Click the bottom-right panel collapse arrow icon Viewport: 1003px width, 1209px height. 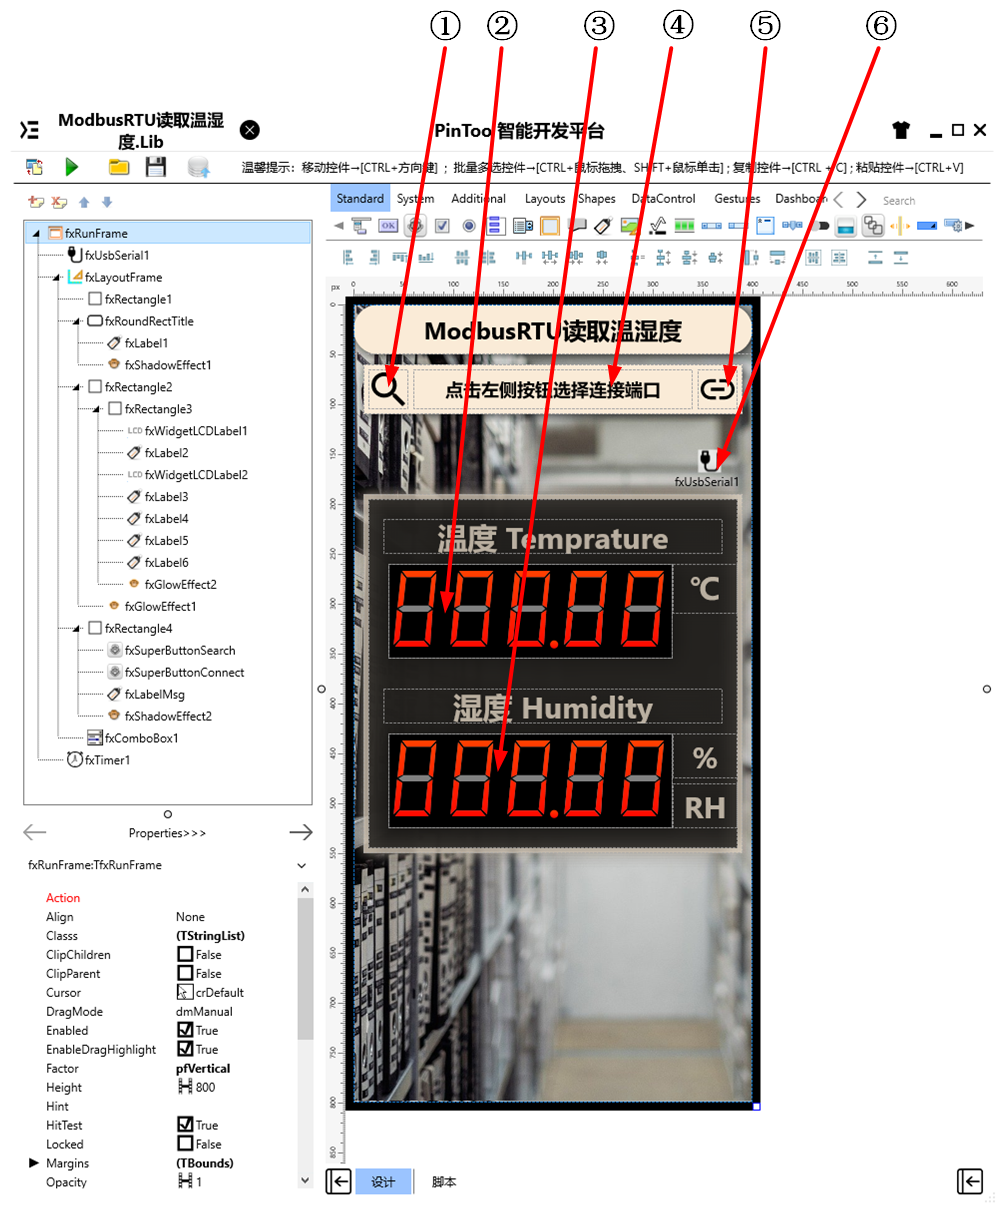970,1181
